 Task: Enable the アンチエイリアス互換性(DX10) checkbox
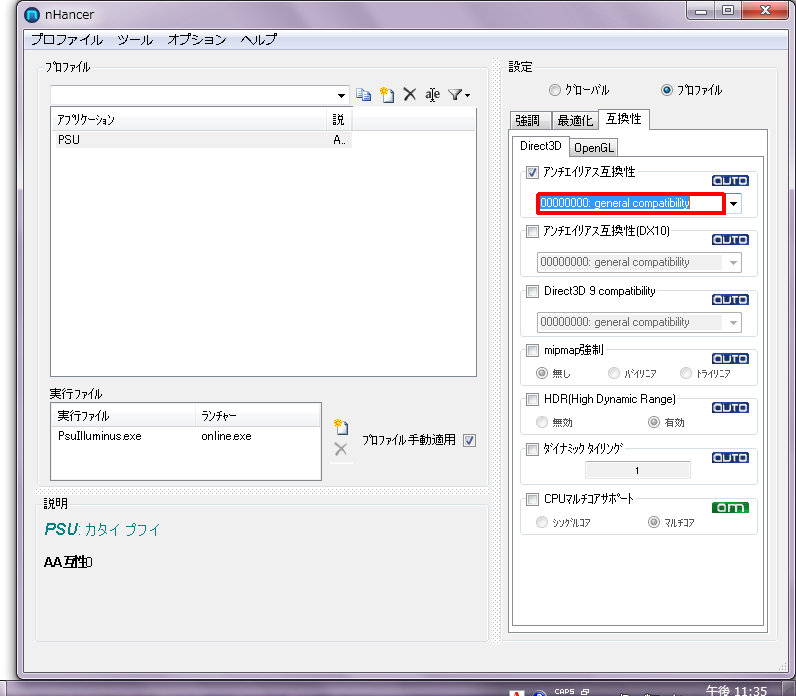point(532,231)
